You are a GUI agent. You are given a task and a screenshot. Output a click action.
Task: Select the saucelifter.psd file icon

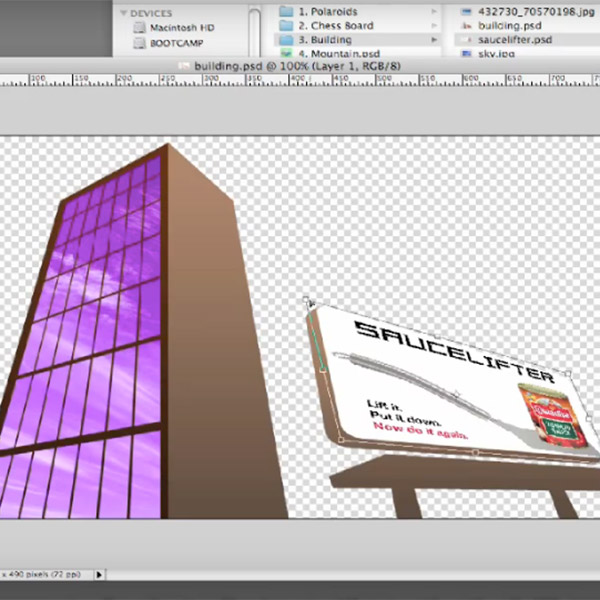[466, 40]
